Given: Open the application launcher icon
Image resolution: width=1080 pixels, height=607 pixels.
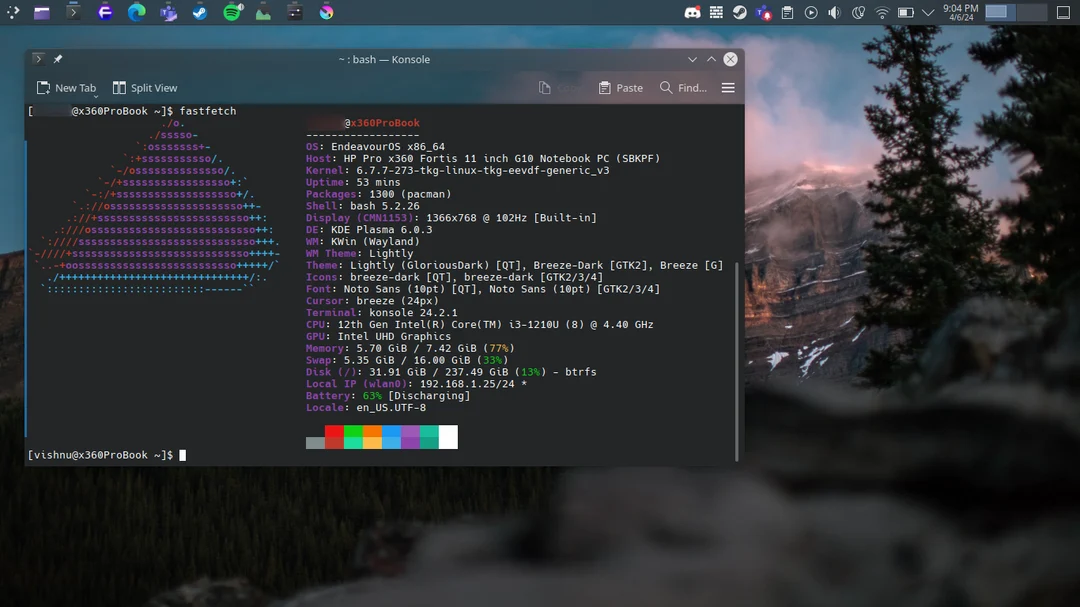Looking at the screenshot, I should (x=13, y=12).
